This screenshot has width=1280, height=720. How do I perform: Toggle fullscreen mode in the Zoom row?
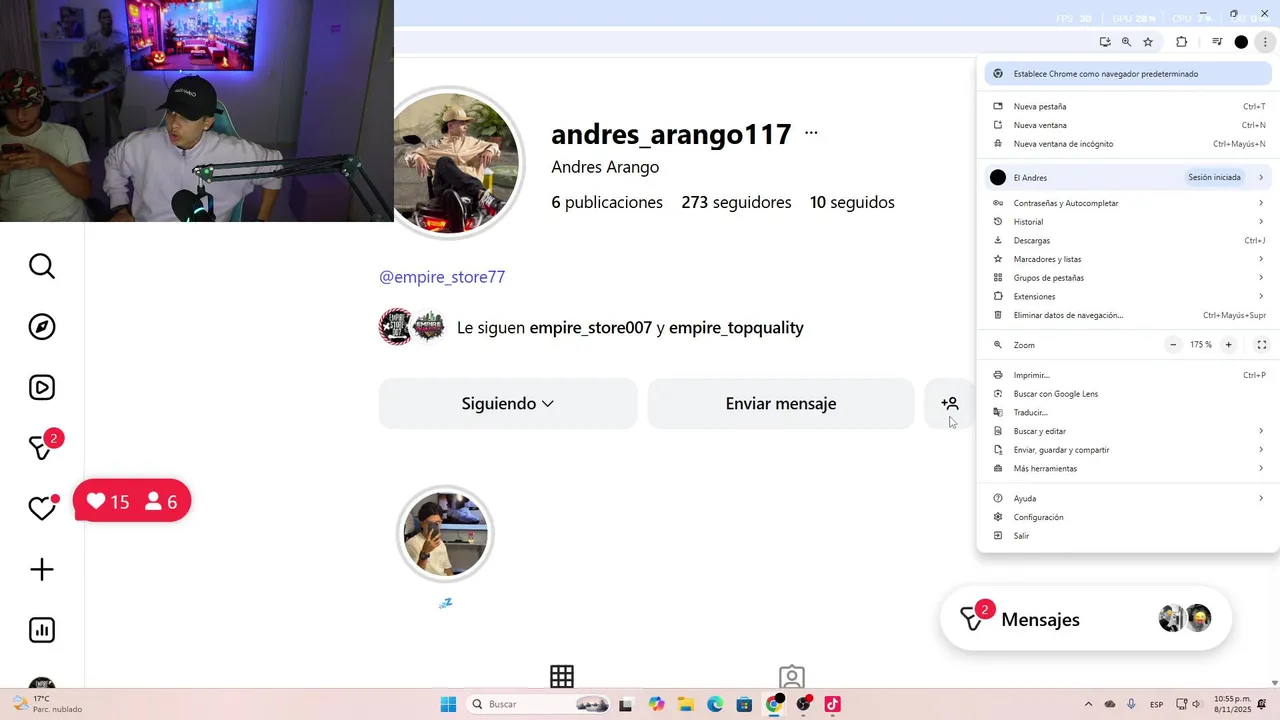coord(1262,345)
